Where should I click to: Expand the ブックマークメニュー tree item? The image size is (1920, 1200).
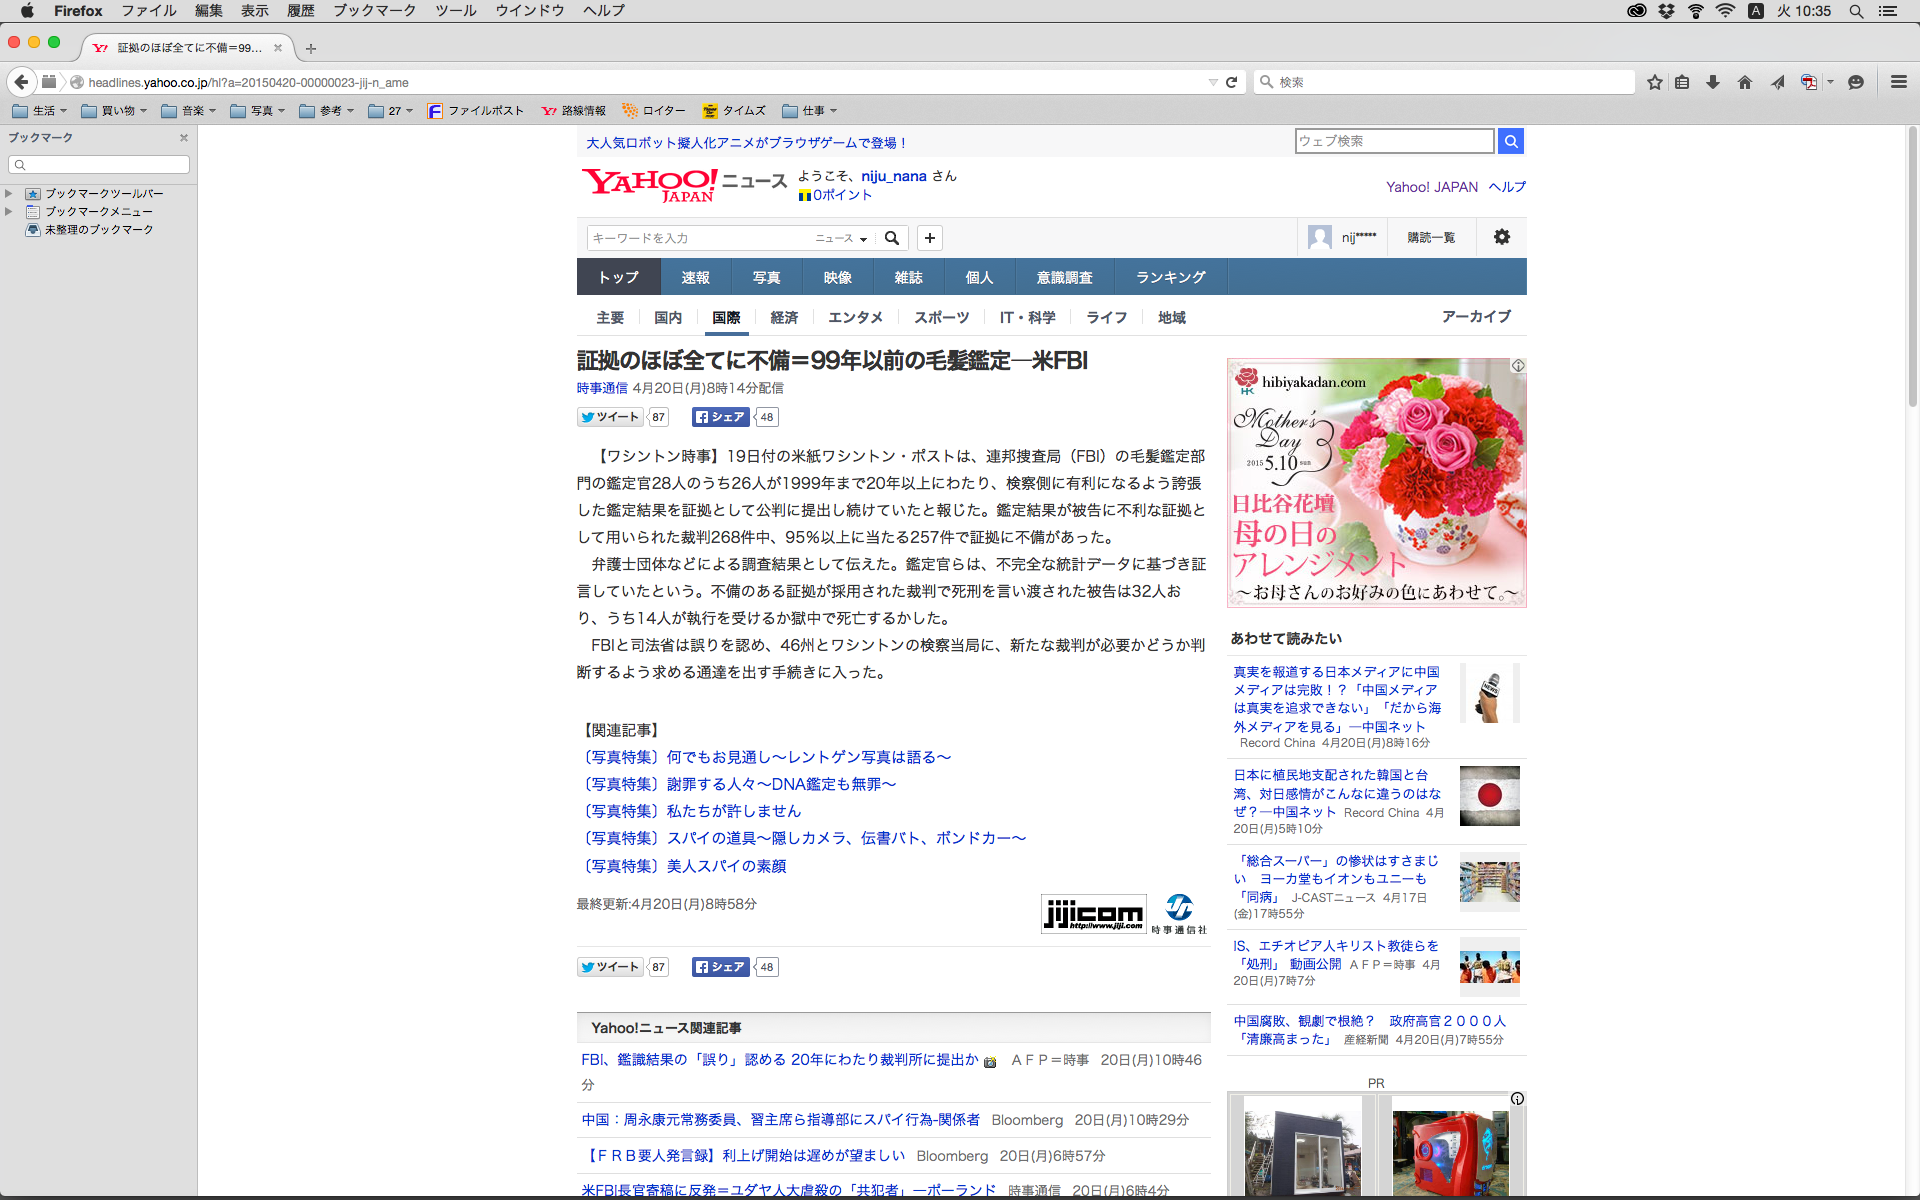point(9,211)
